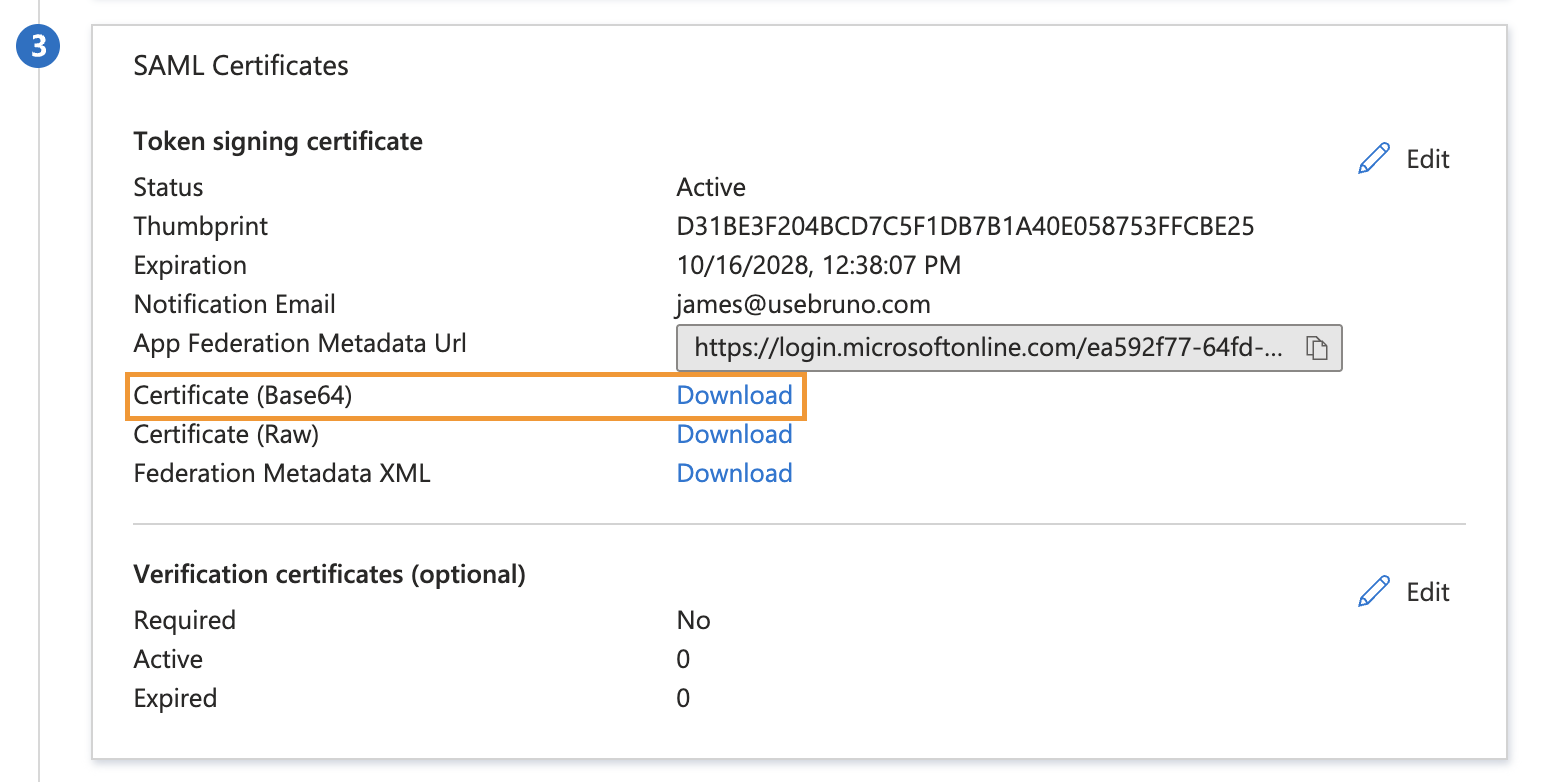Select the Thumbprint value text
The width and height of the screenshot is (1542, 782).
click(965, 226)
